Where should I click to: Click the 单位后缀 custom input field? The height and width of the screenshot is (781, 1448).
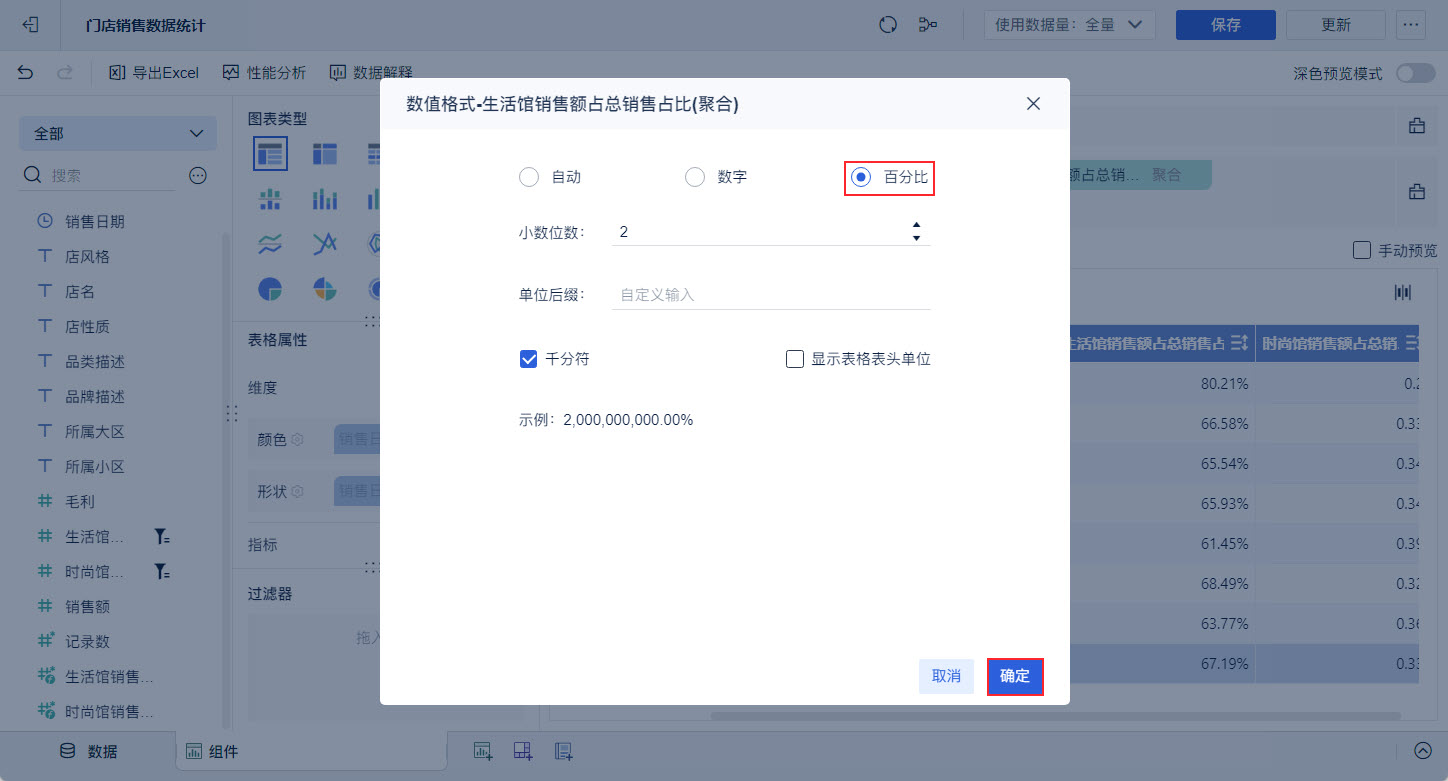tap(771, 295)
